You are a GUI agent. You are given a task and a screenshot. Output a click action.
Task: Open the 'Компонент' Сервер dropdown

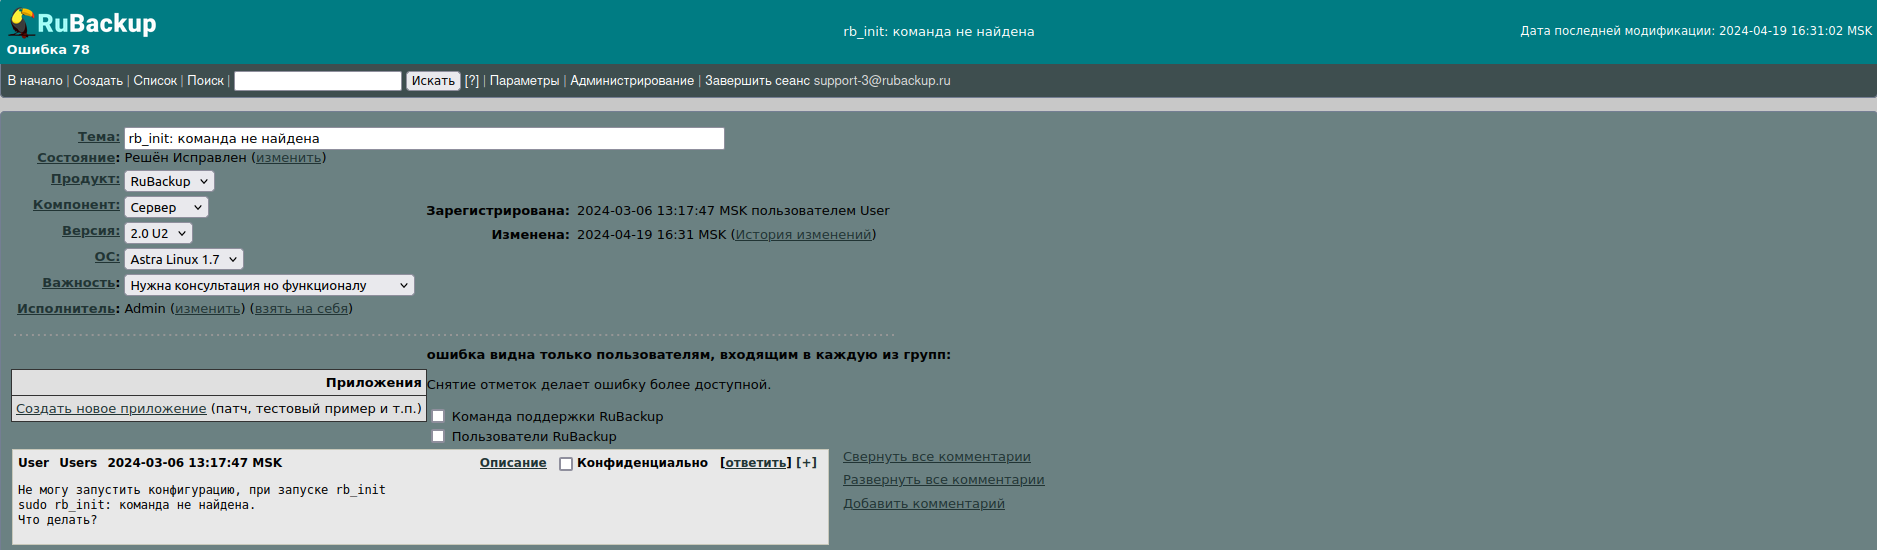pos(166,207)
